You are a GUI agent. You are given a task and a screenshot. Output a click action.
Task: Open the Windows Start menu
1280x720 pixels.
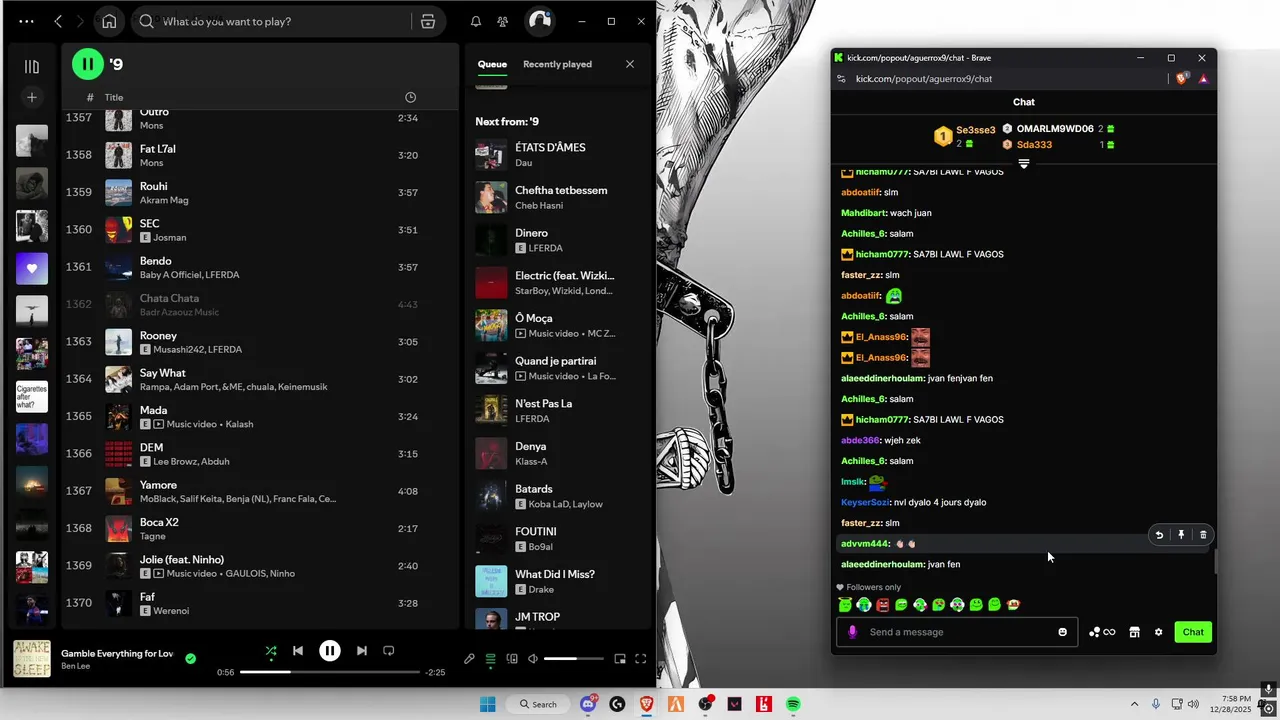[487, 704]
